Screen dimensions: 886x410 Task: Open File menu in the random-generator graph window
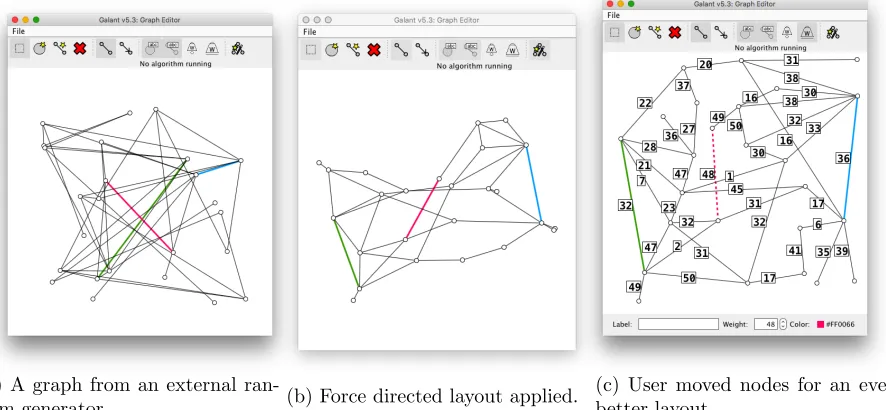(x=19, y=31)
